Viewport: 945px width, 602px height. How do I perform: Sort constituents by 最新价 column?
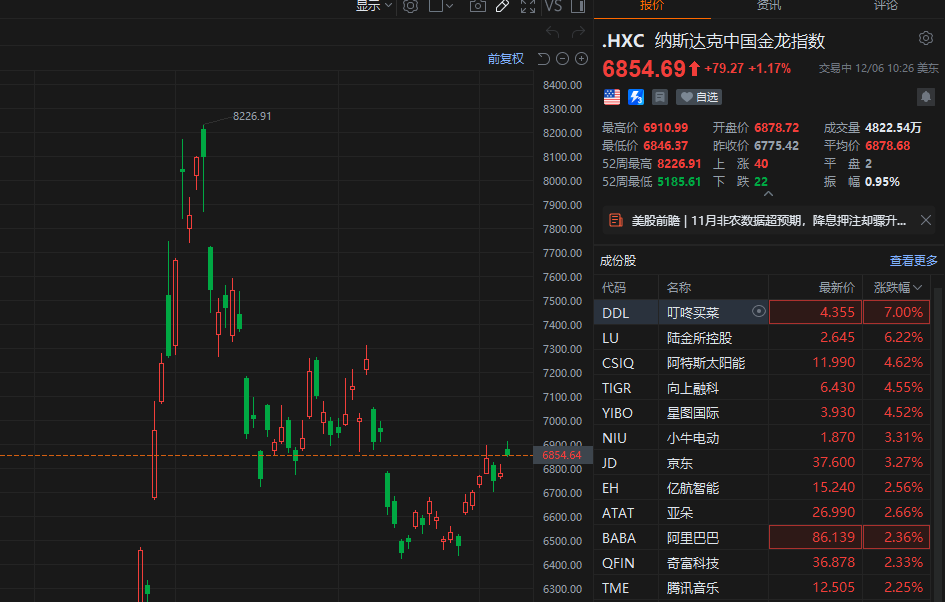point(837,288)
